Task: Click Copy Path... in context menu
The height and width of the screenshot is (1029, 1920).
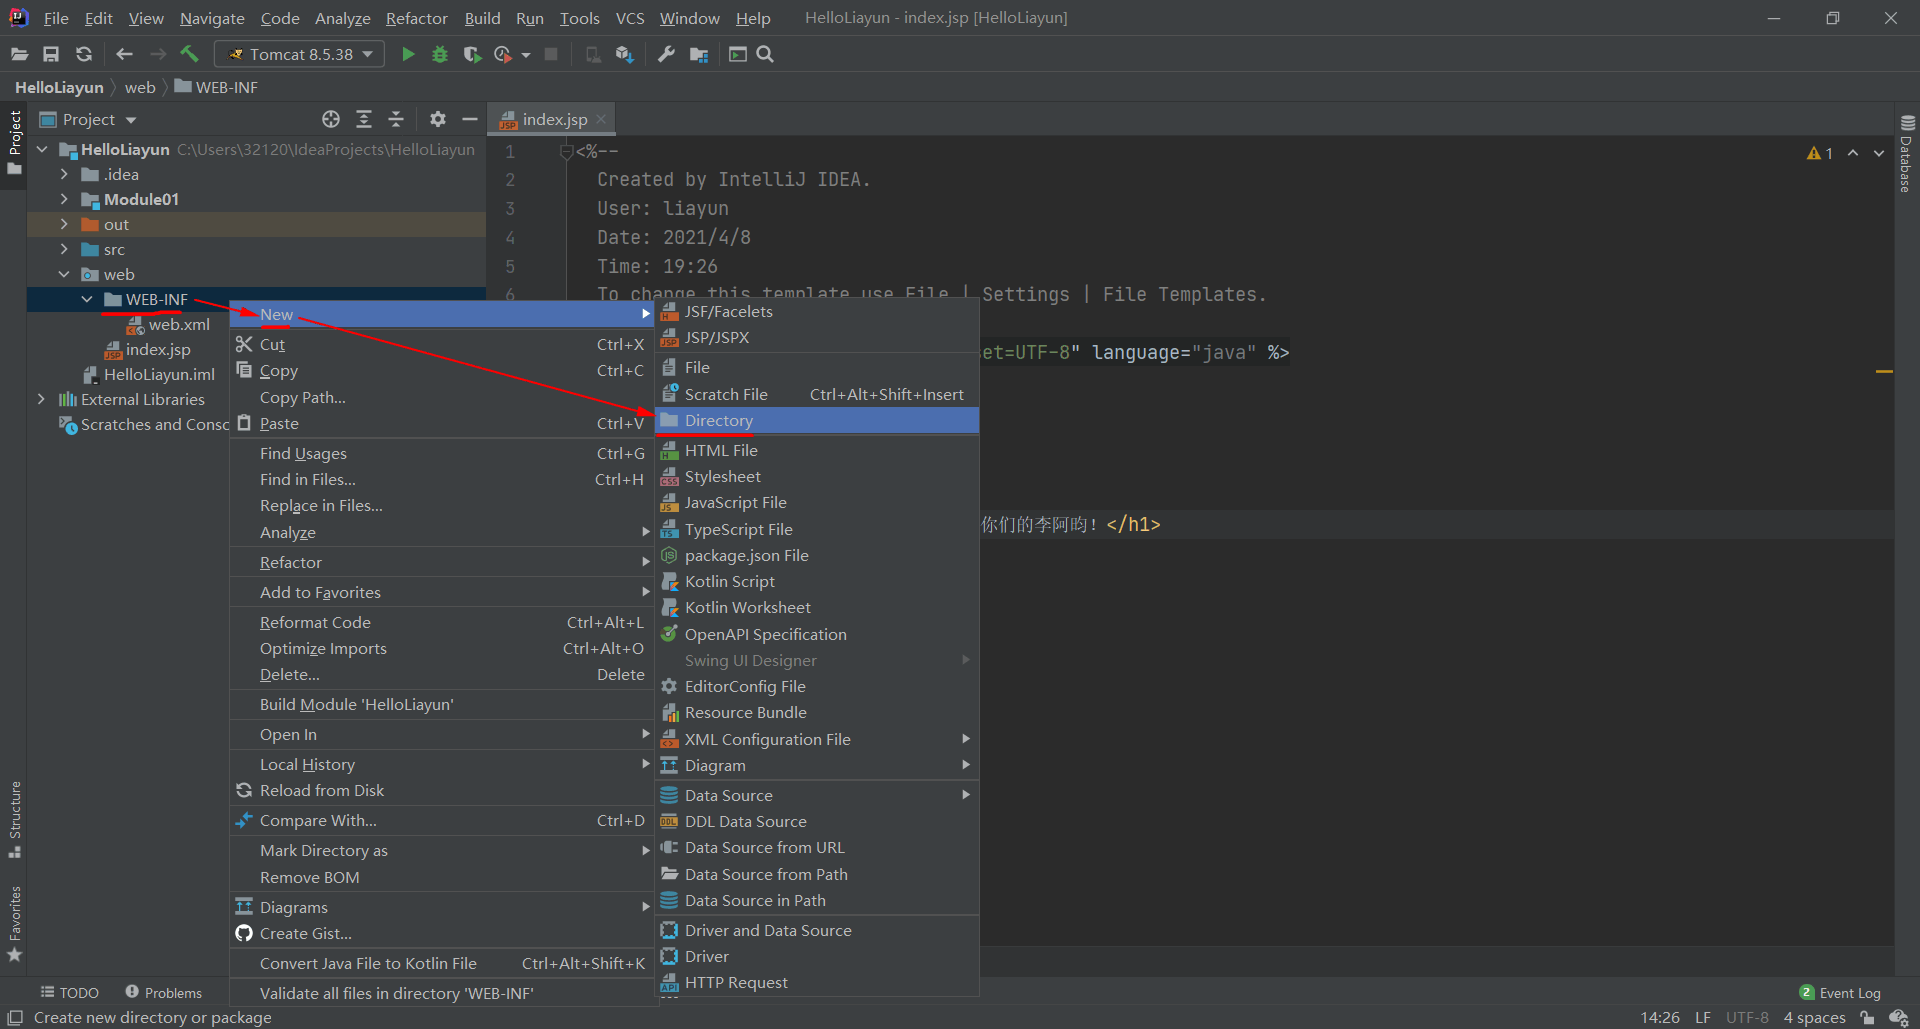Action: click(x=442, y=397)
